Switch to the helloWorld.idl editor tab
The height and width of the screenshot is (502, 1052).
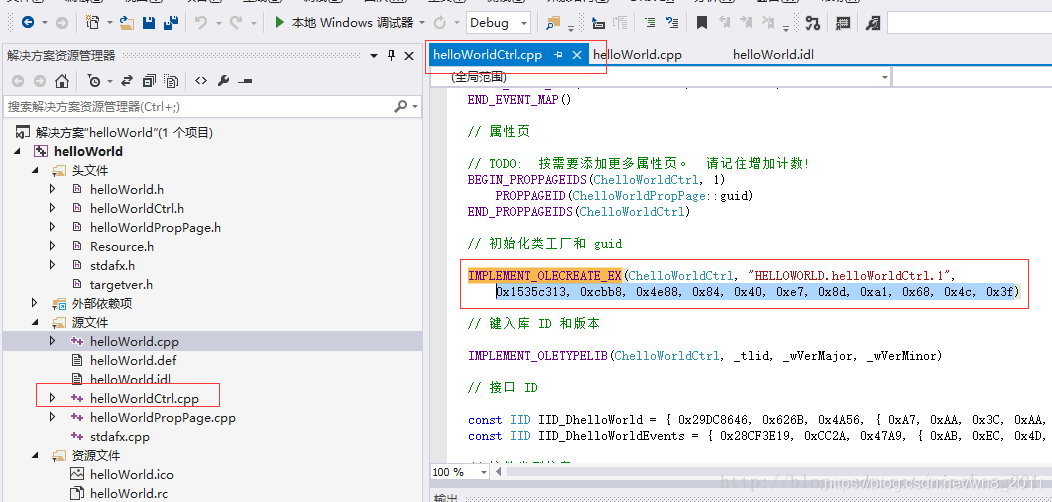(774, 55)
